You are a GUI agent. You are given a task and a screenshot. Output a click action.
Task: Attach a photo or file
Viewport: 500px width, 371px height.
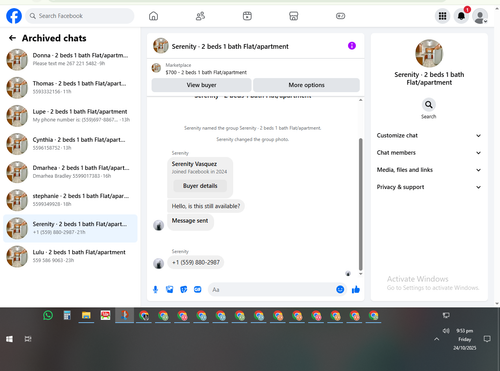point(170,289)
